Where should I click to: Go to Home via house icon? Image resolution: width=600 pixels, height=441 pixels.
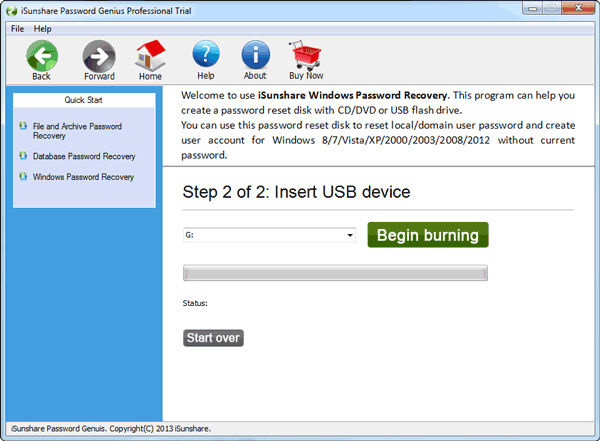pyautogui.click(x=150, y=56)
